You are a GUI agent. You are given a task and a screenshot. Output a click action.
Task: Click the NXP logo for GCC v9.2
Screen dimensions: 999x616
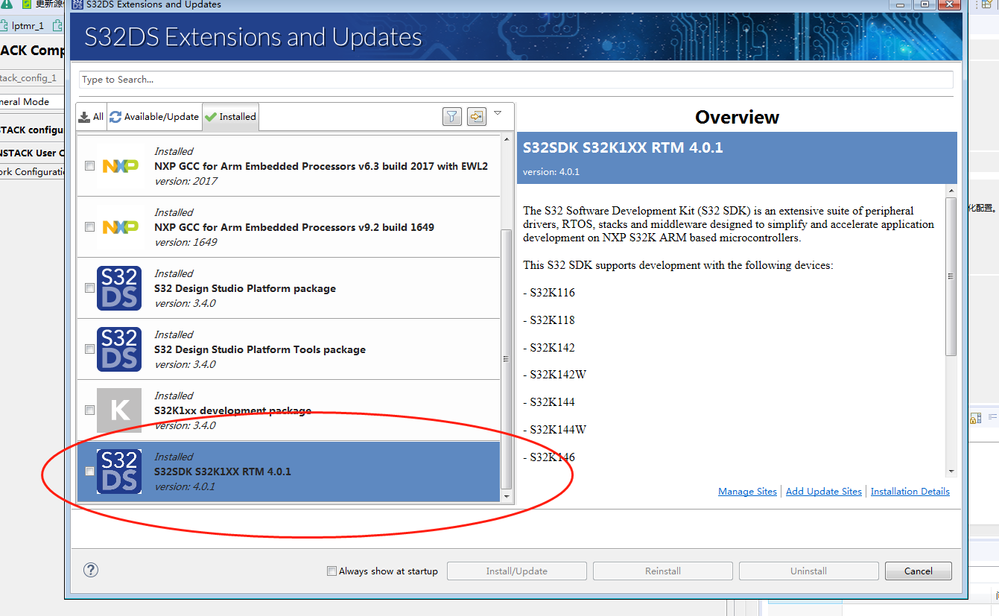click(x=120, y=227)
